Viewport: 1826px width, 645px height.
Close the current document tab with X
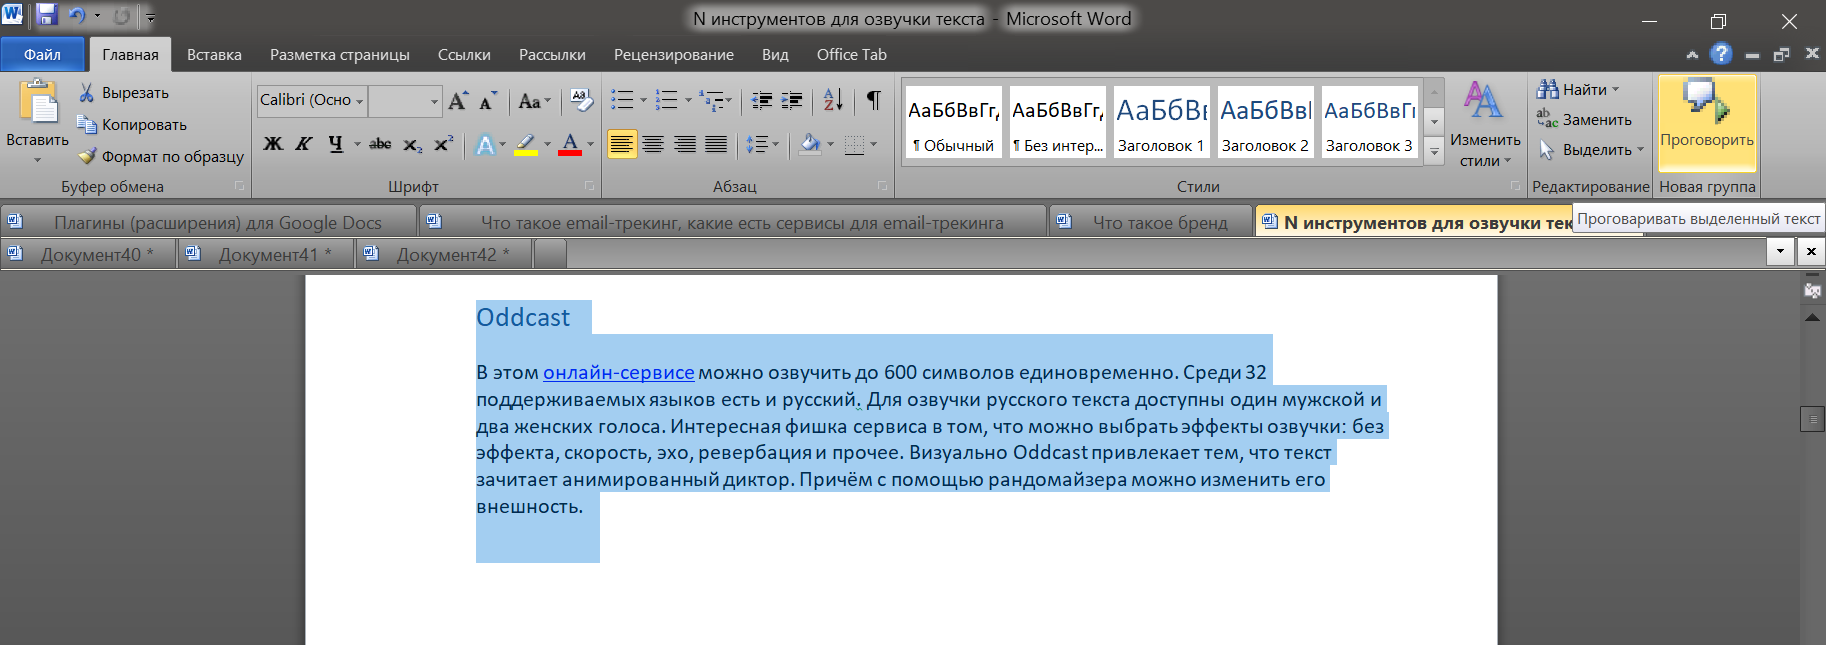pyautogui.click(x=1811, y=251)
